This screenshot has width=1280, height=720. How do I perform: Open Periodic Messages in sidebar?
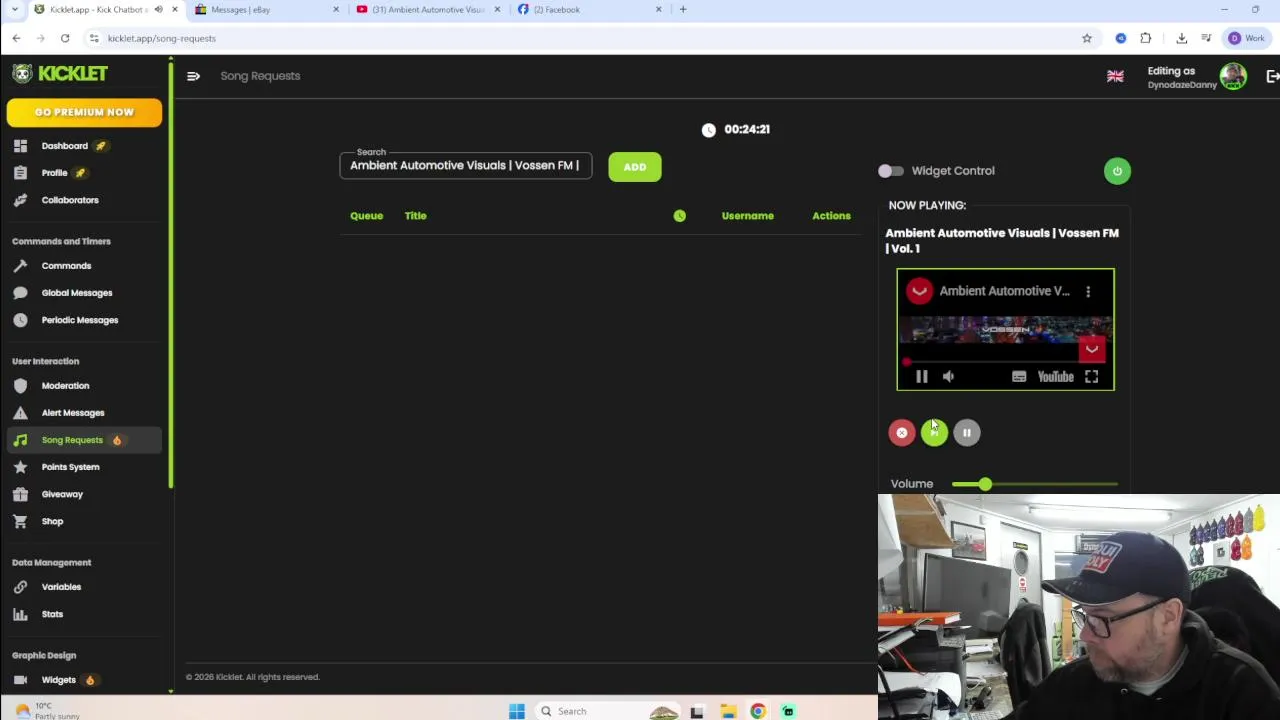coord(79,320)
